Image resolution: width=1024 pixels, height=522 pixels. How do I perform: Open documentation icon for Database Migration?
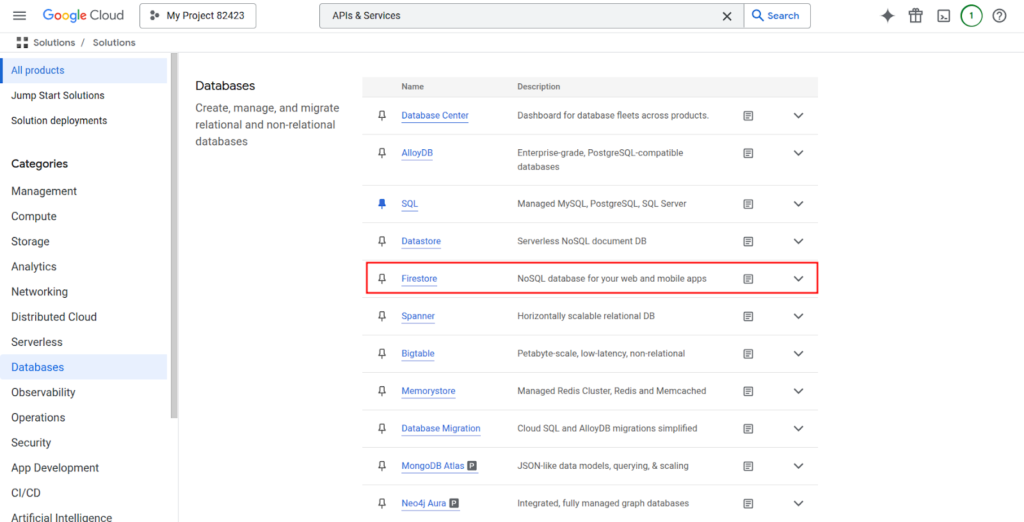click(x=748, y=429)
